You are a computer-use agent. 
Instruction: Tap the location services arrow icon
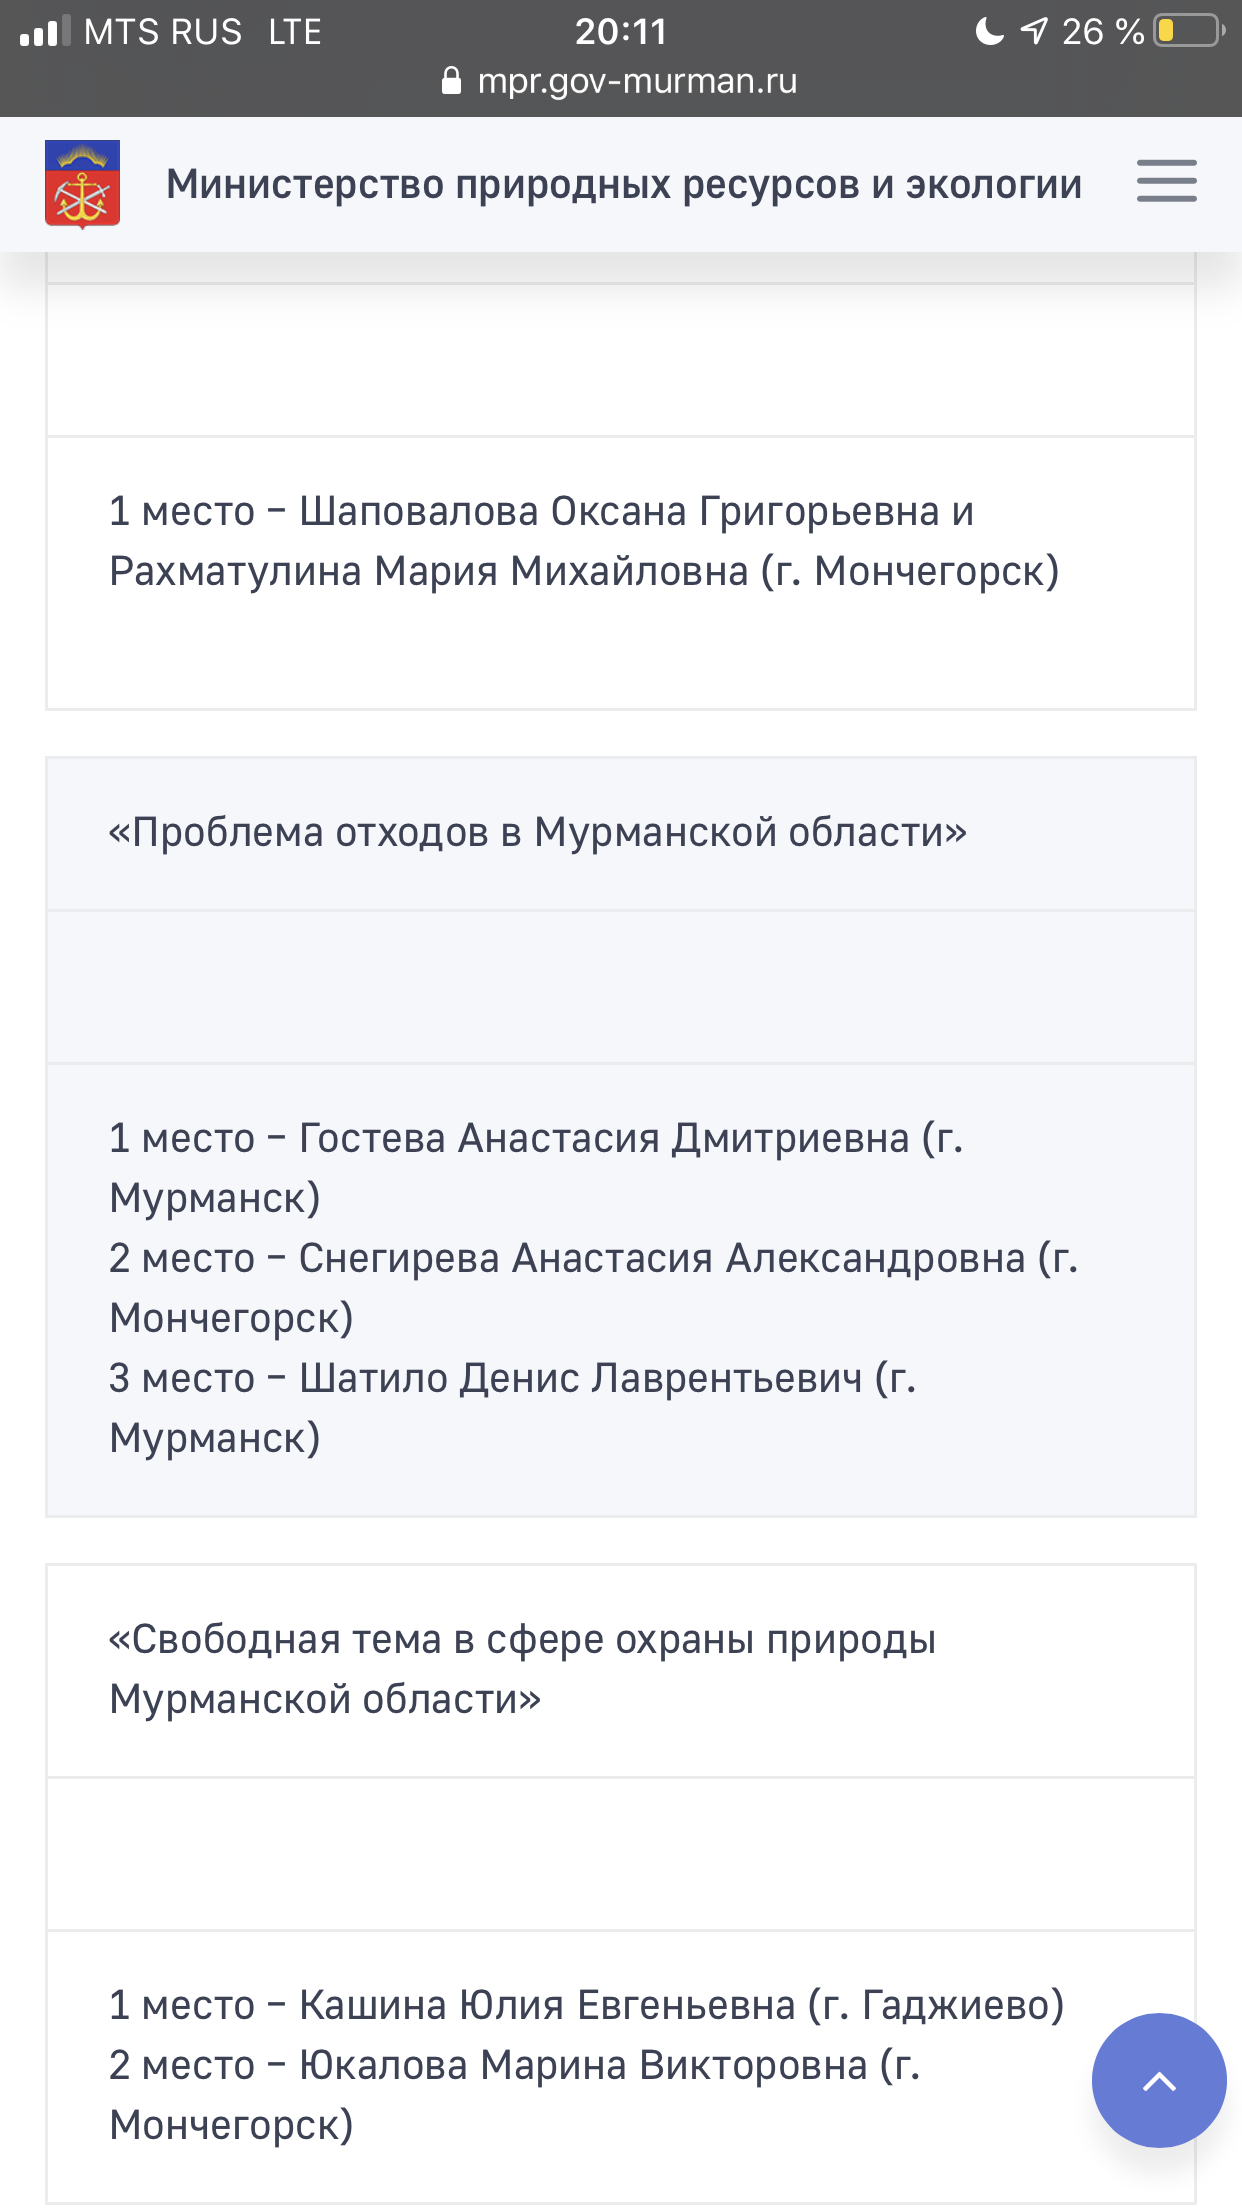click(x=1034, y=31)
